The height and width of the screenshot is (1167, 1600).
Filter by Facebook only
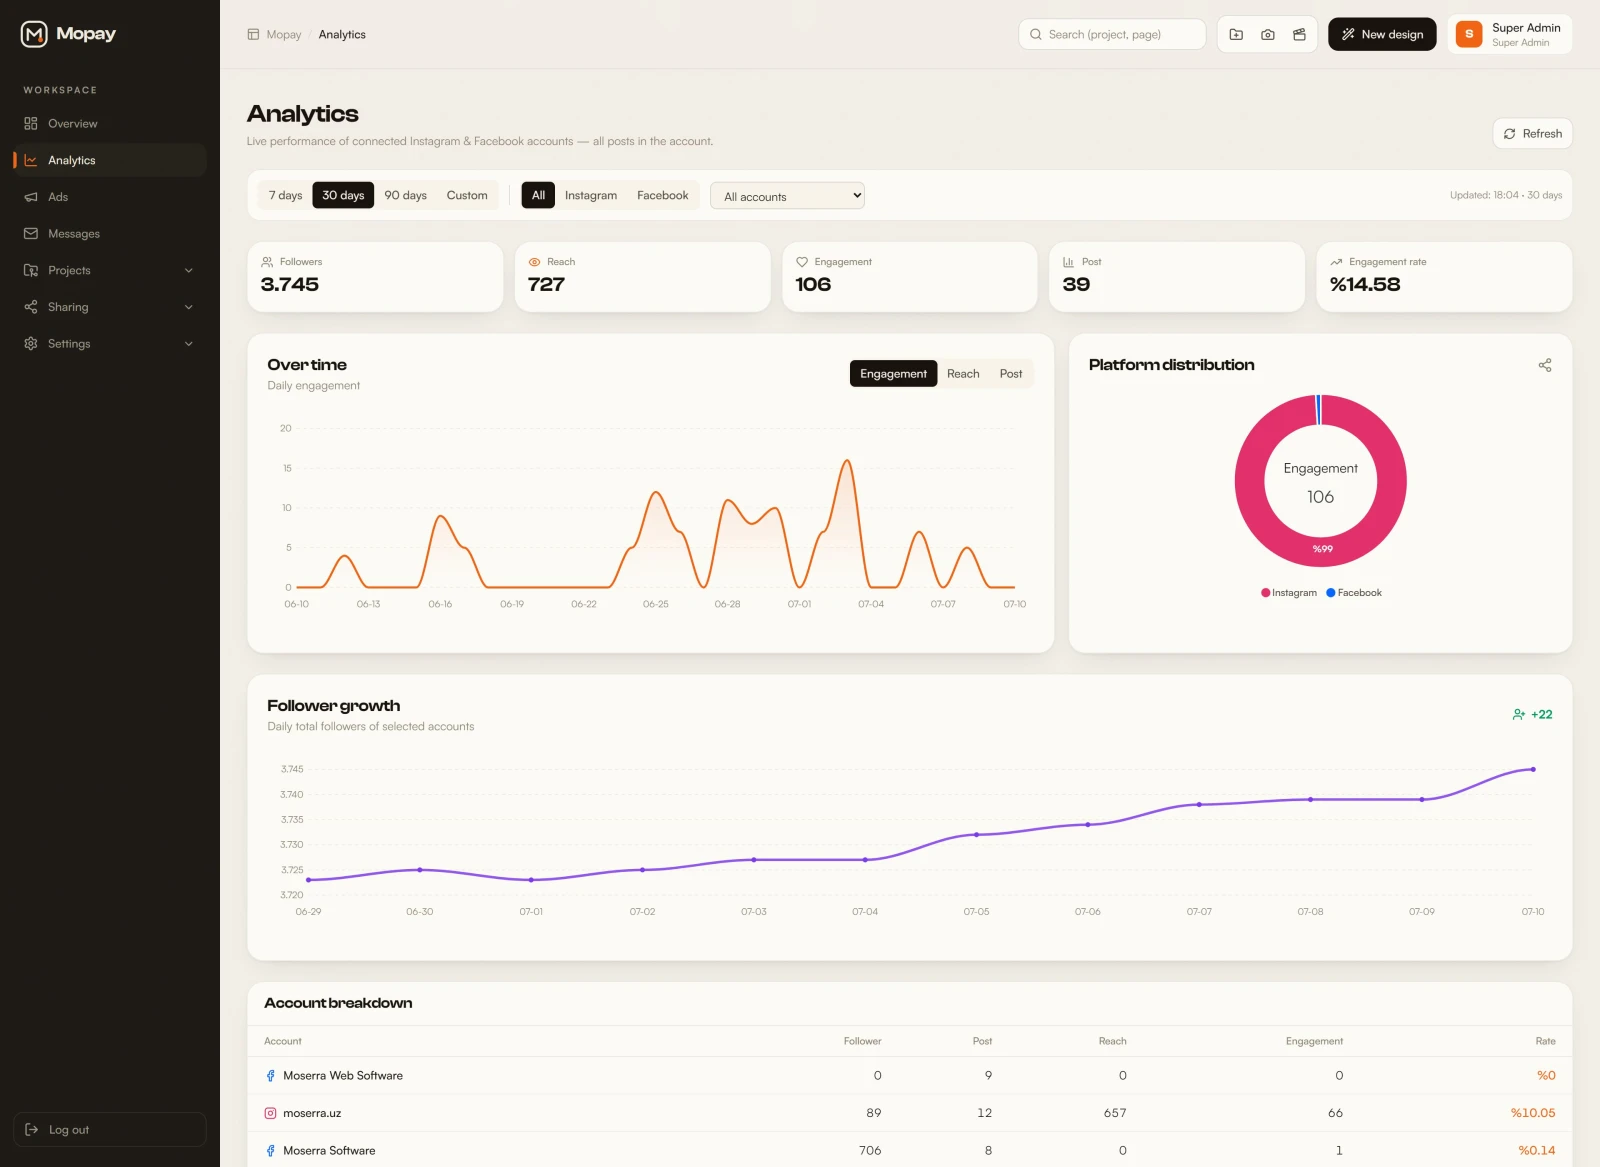click(x=663, y=195)
